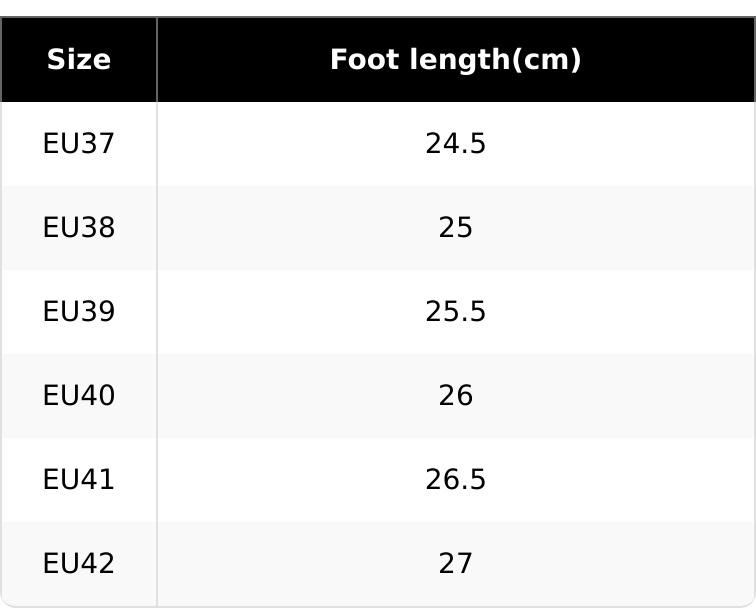Viewport: 756px width, 608px height.
Task: Select the 27 foot length value
Action: pyautogui.click(x=455, y=564)
